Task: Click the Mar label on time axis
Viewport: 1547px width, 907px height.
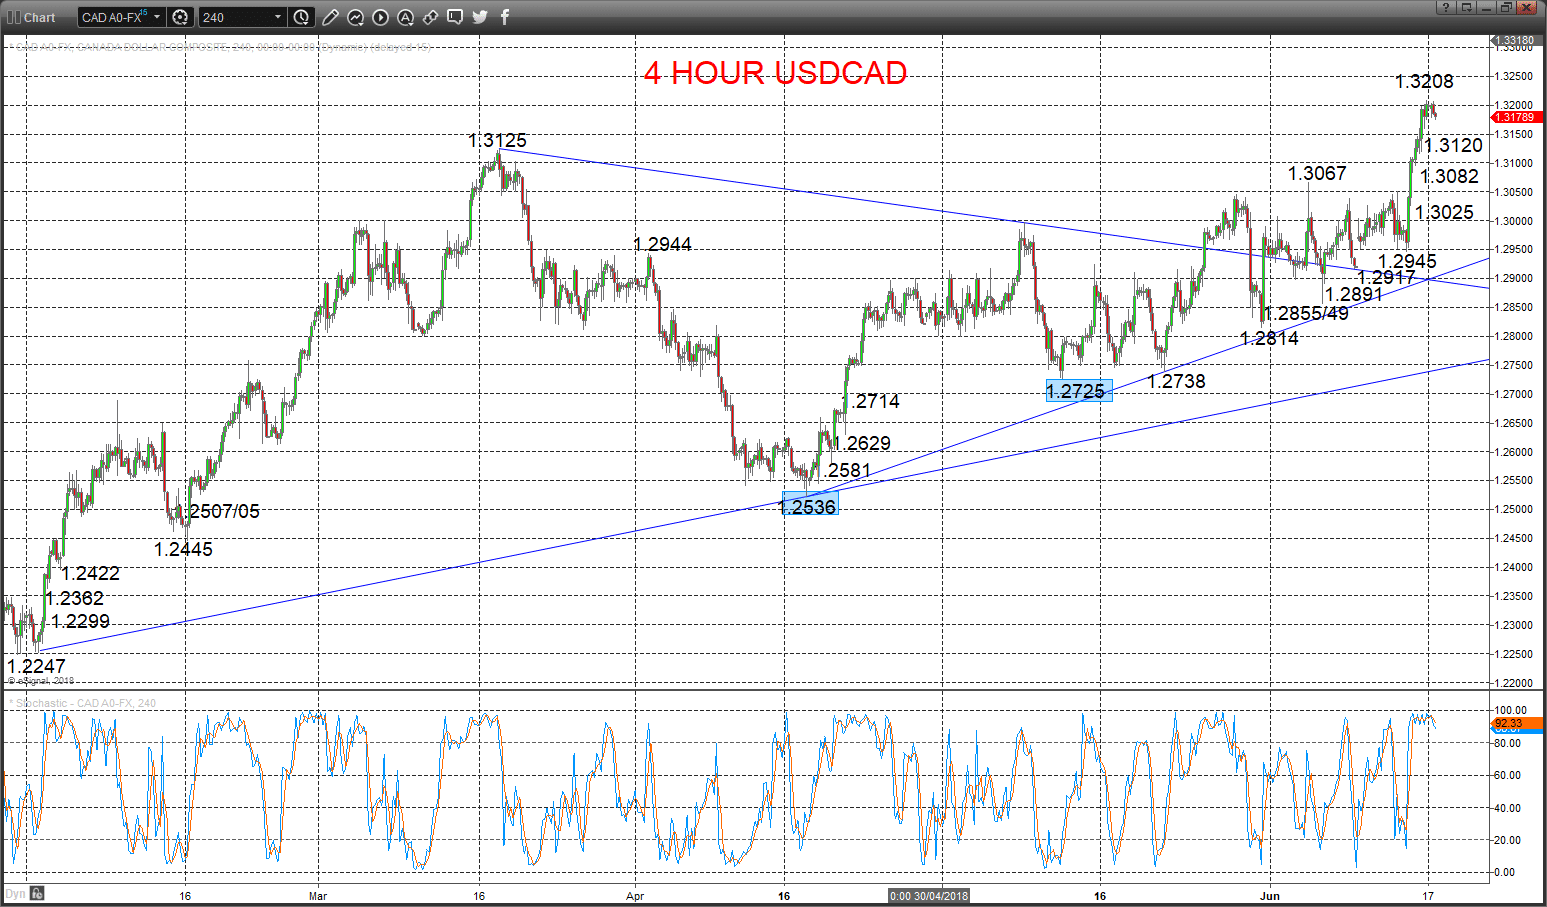Action: click(x=318, y=896)
